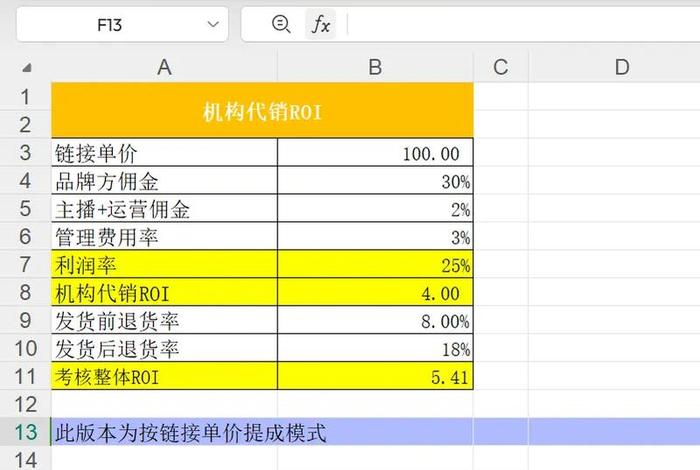The image size is (700, 470).
Task: Select row 13 header
Action: click(x=25, y=432)
